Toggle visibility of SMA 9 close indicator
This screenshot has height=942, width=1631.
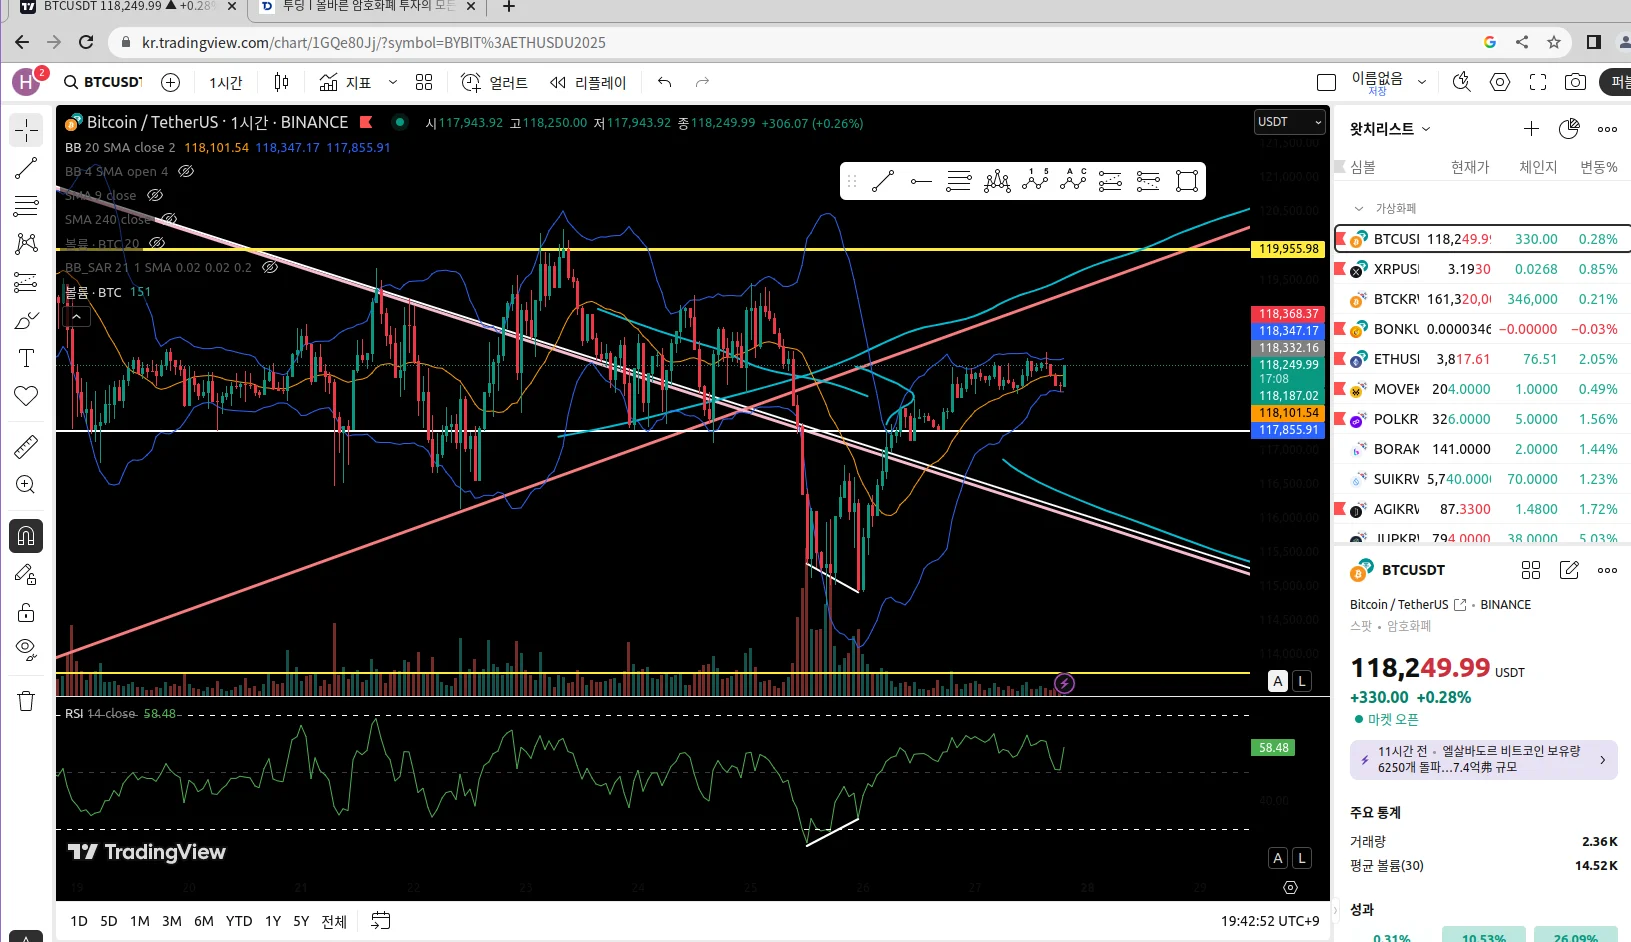pyautogui.click(x=155, y=195)
